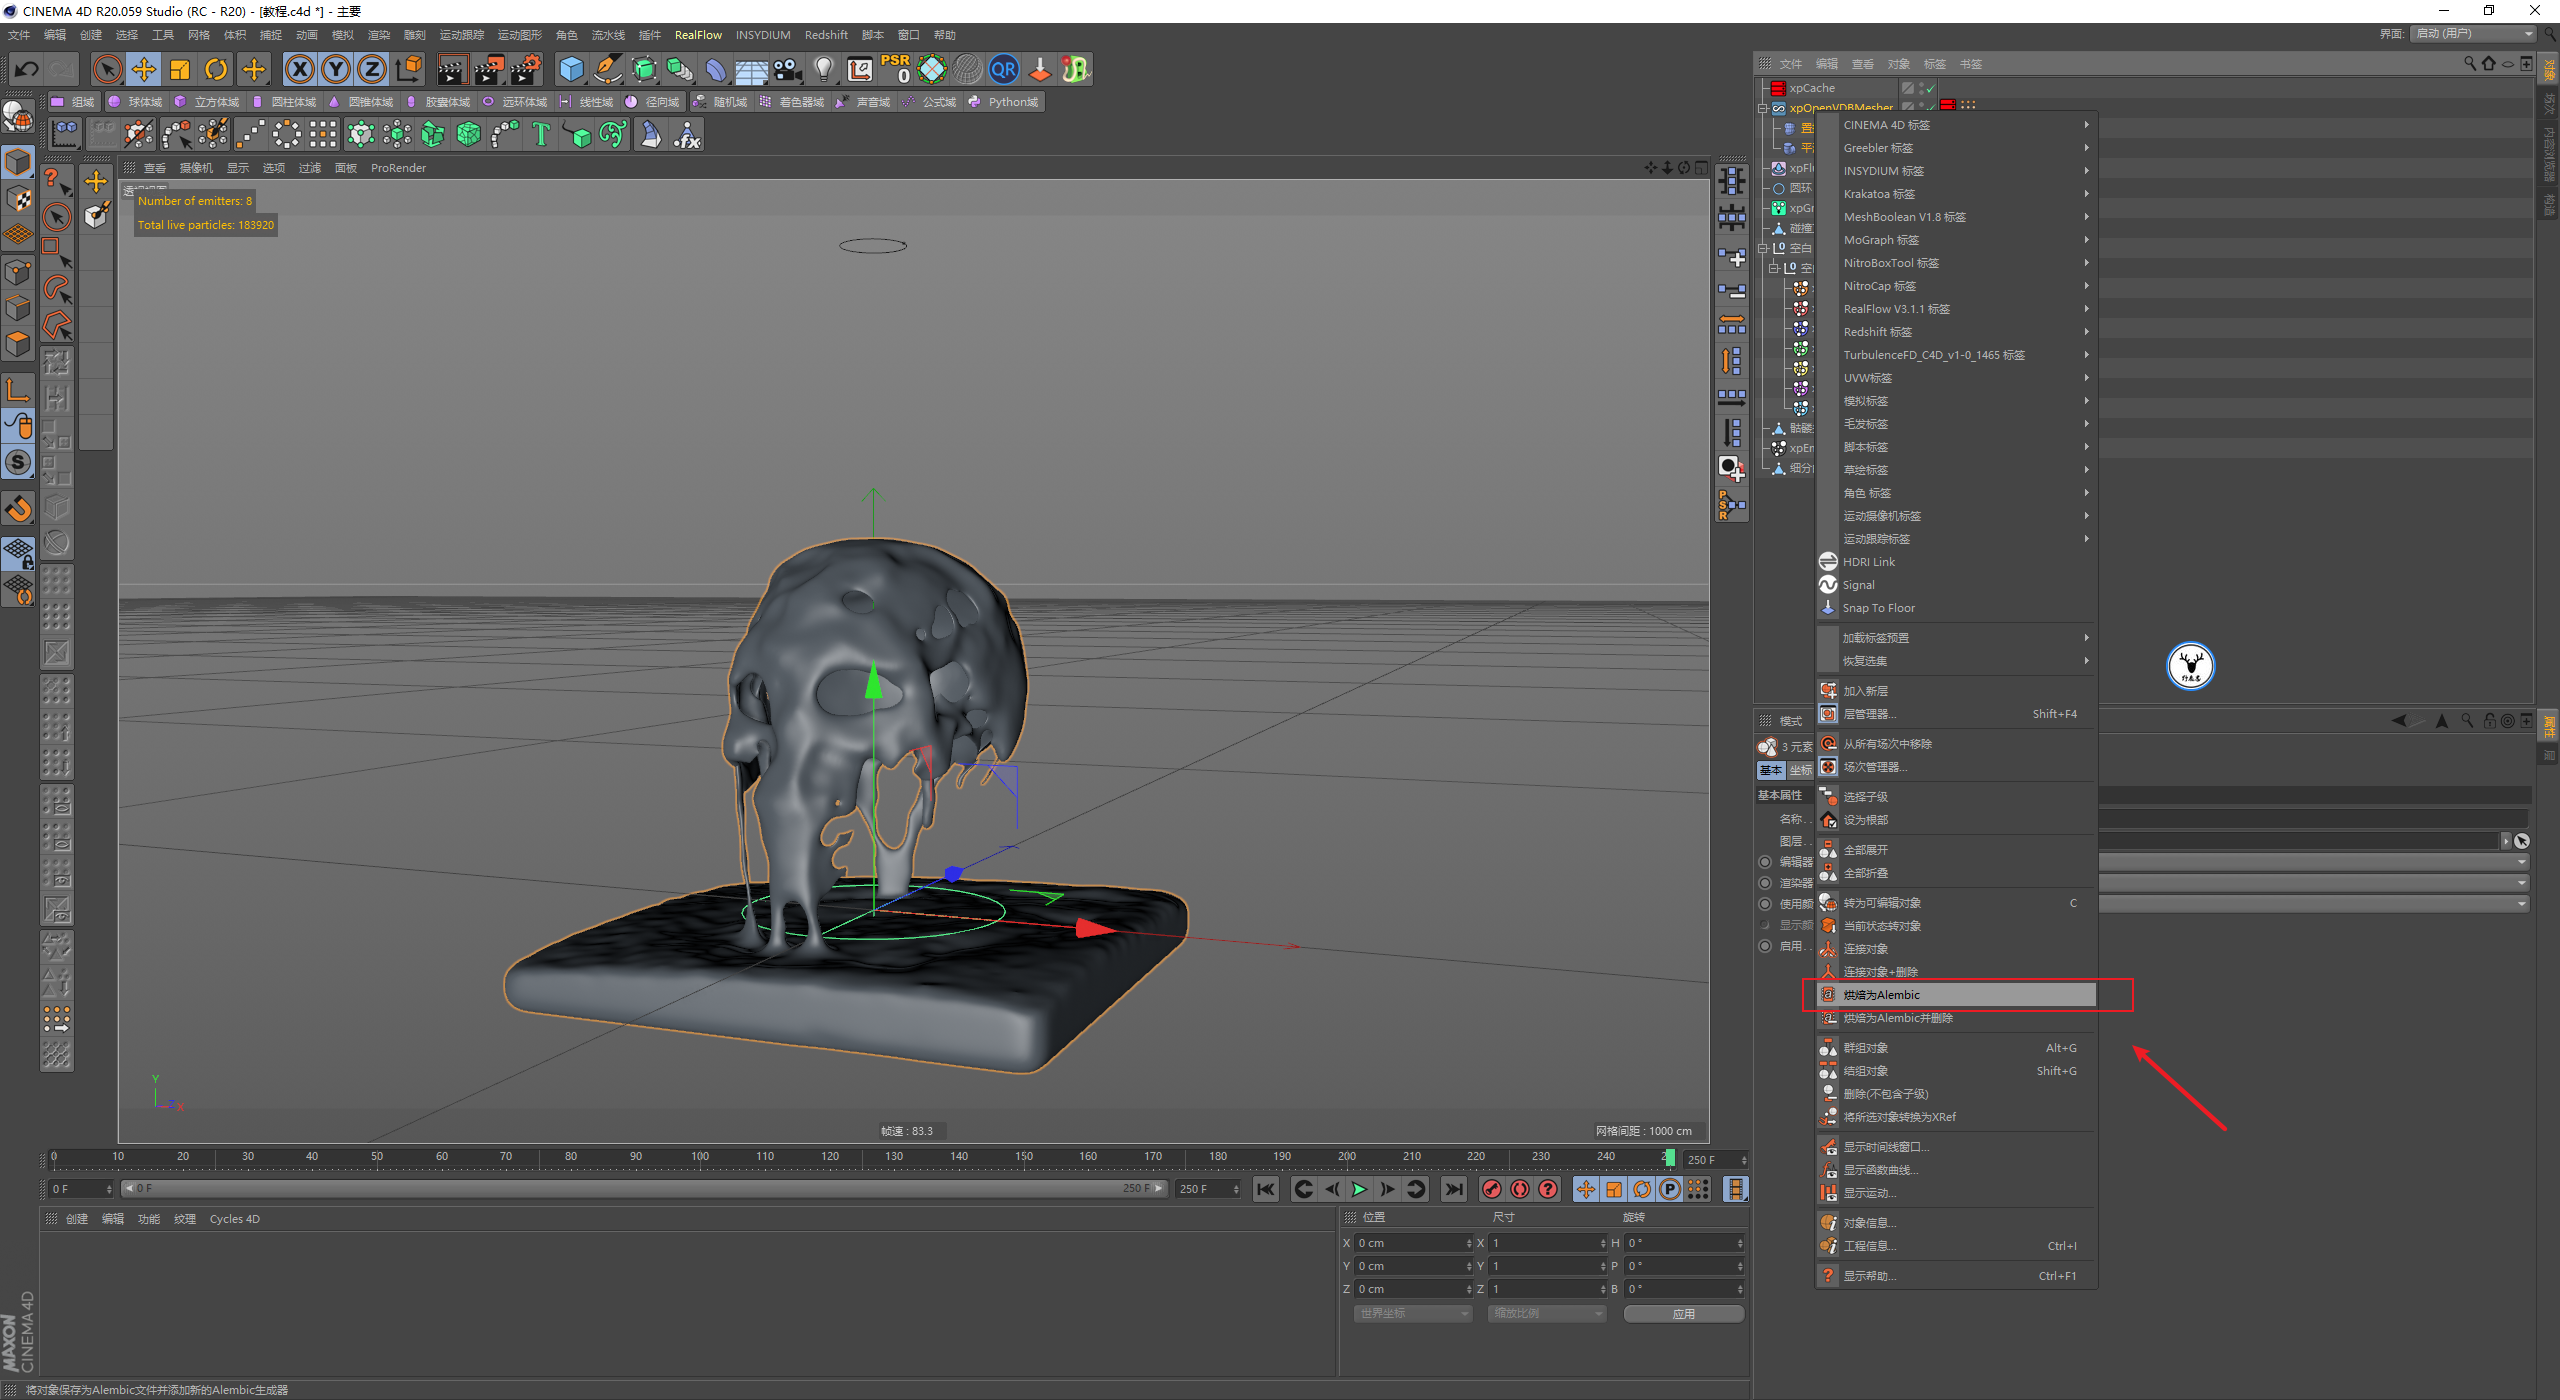Collapse the xpOpenVDBMesher tree node
The height and width of the screenshot is (1400, 2560).
[x=1764, y=108]
